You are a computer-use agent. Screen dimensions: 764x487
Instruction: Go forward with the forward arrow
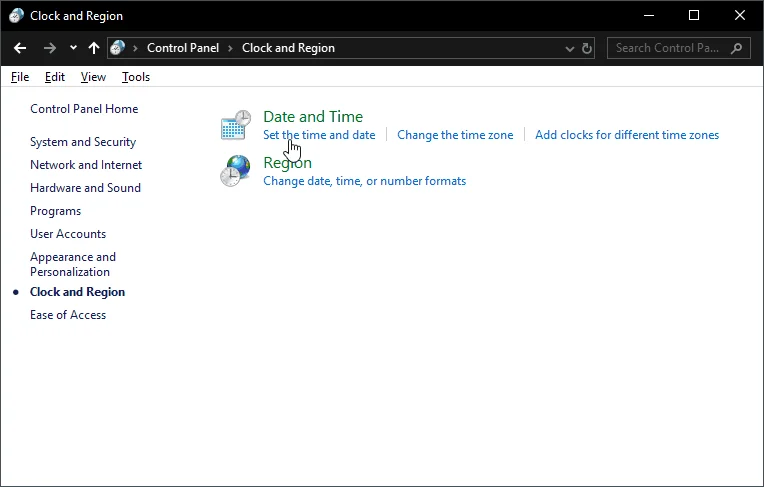tap(50, 48)
